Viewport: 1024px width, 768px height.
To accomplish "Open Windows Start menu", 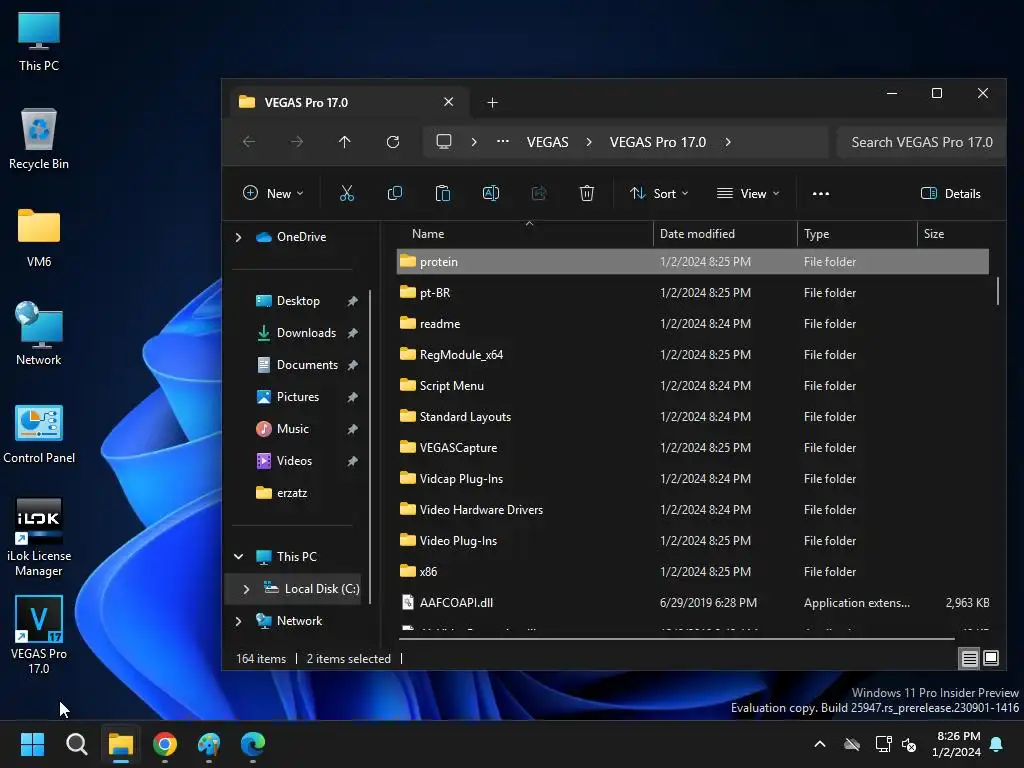I will click(32, 744).
